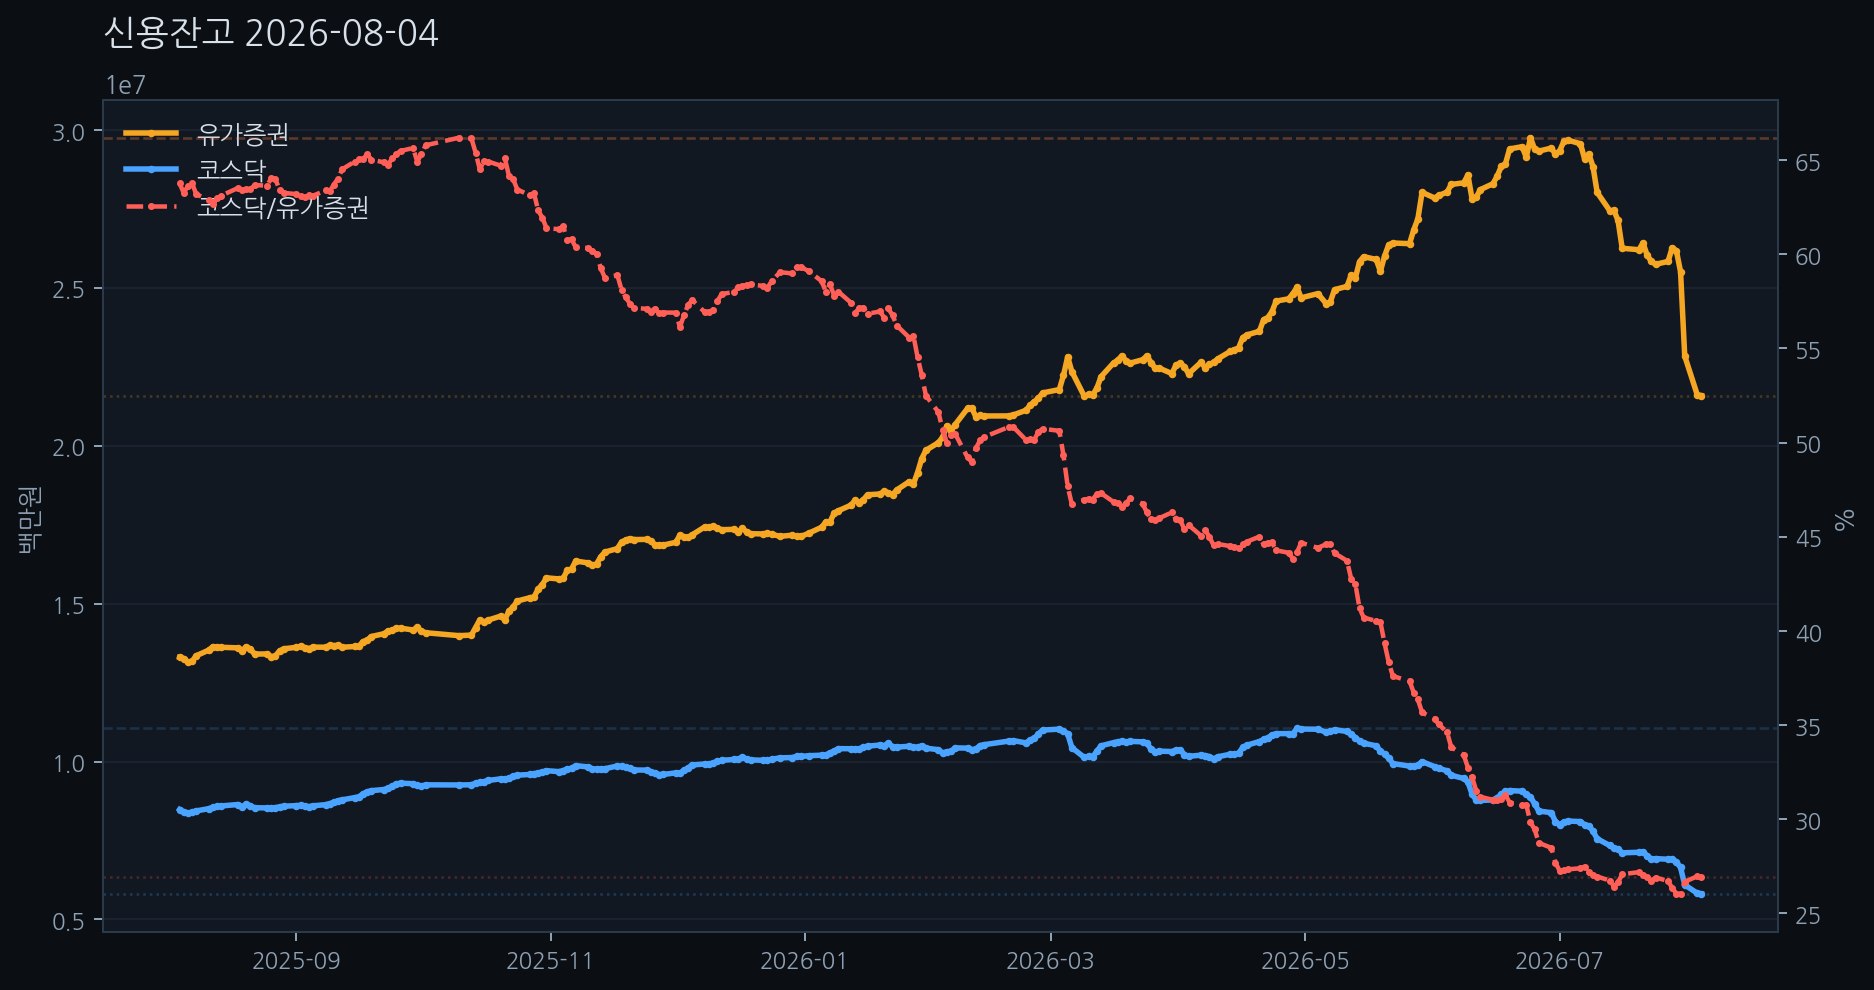
Task: Click the final orange data point
Action: tap(1700, 397)
